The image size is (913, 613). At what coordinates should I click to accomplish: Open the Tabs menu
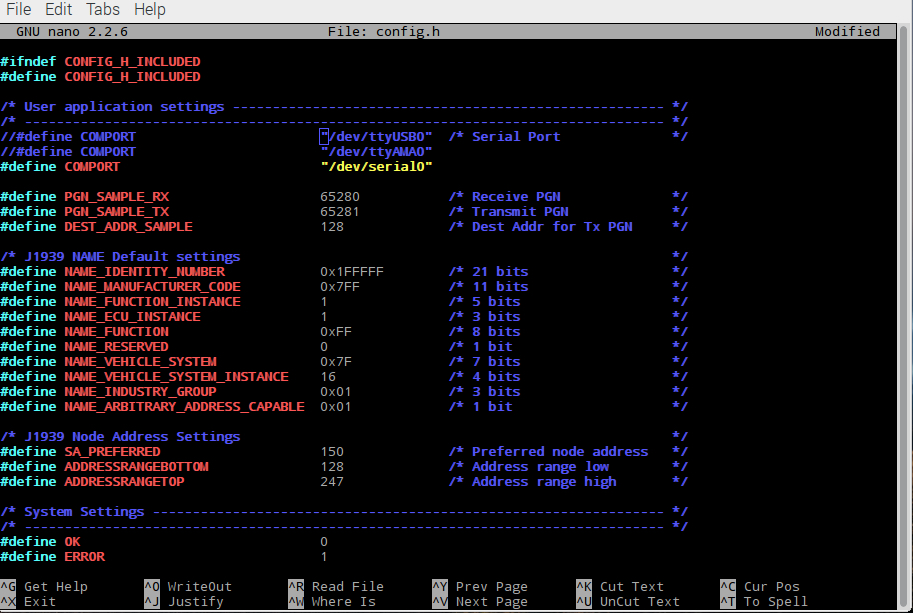click(x=103, y=10)
